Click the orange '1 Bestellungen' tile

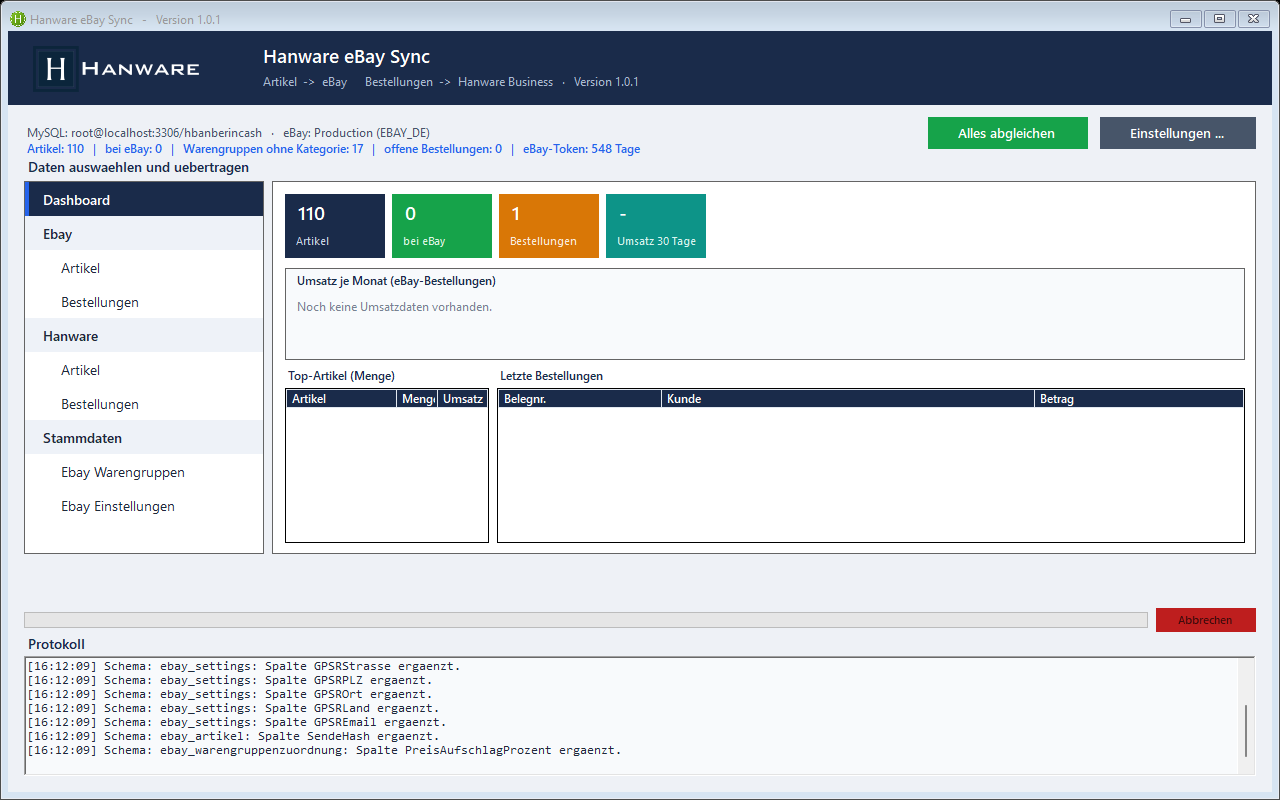[549, 226]
